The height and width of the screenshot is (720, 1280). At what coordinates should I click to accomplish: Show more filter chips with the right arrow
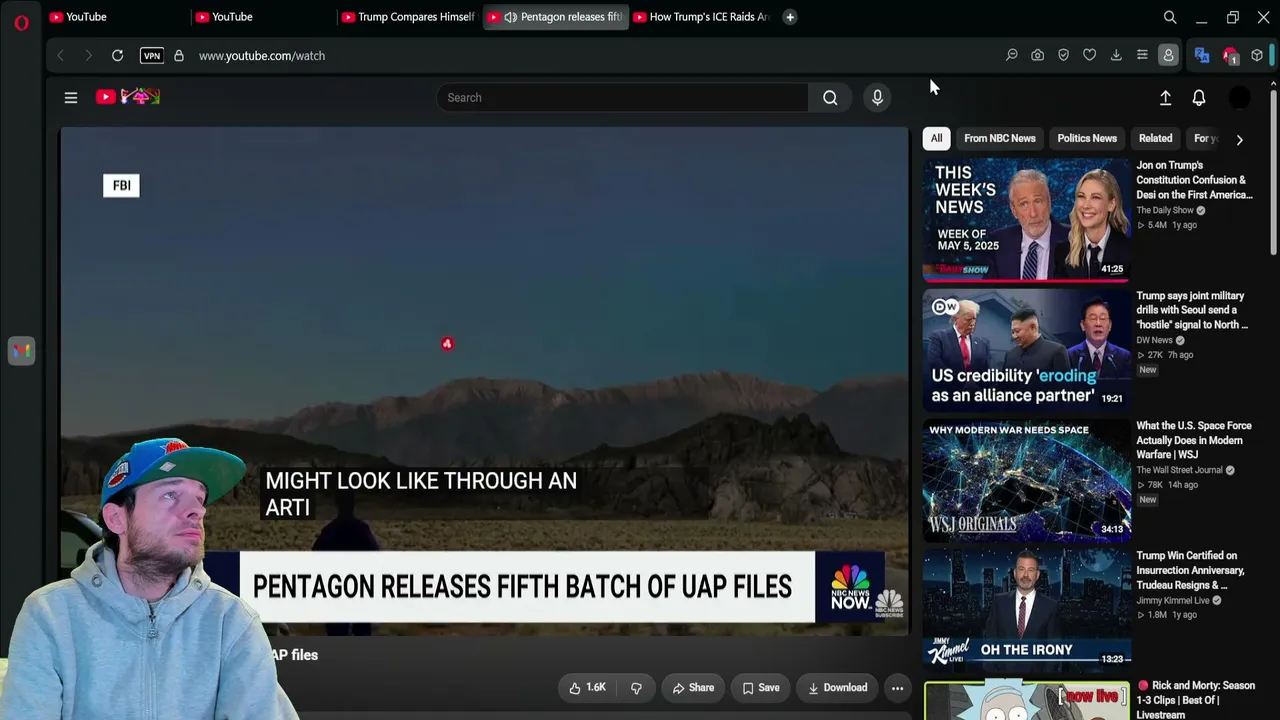[x=1239, y=140]
